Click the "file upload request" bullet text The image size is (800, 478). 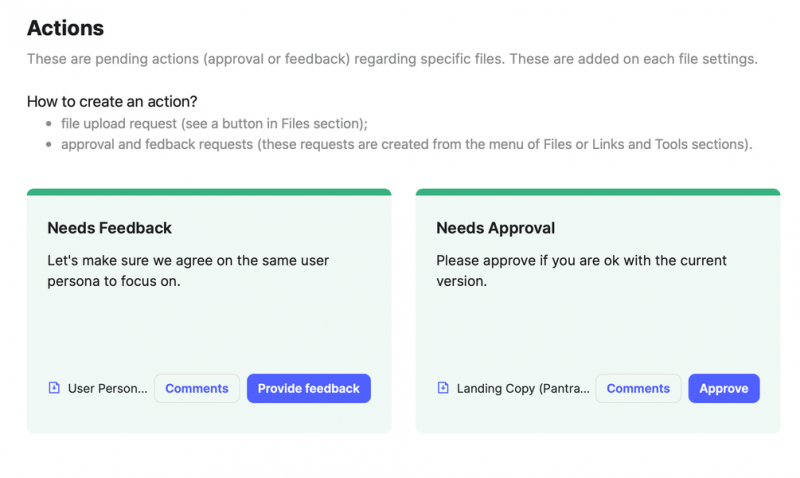(x=214, y=124)
